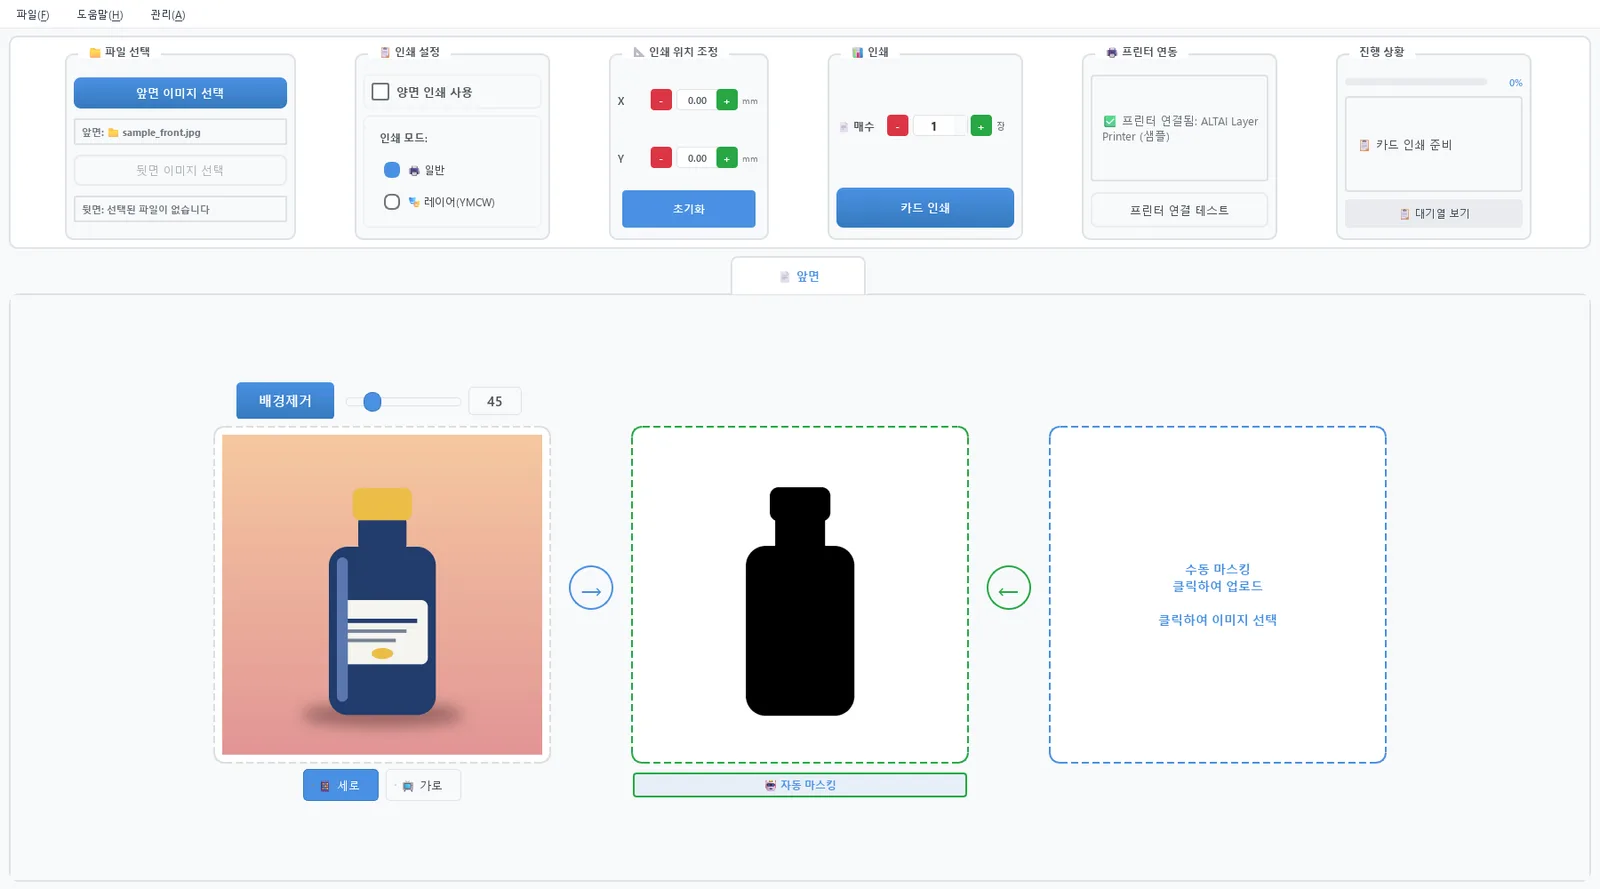
Task: Select the 앞면 tab
Action: point(798,276)
